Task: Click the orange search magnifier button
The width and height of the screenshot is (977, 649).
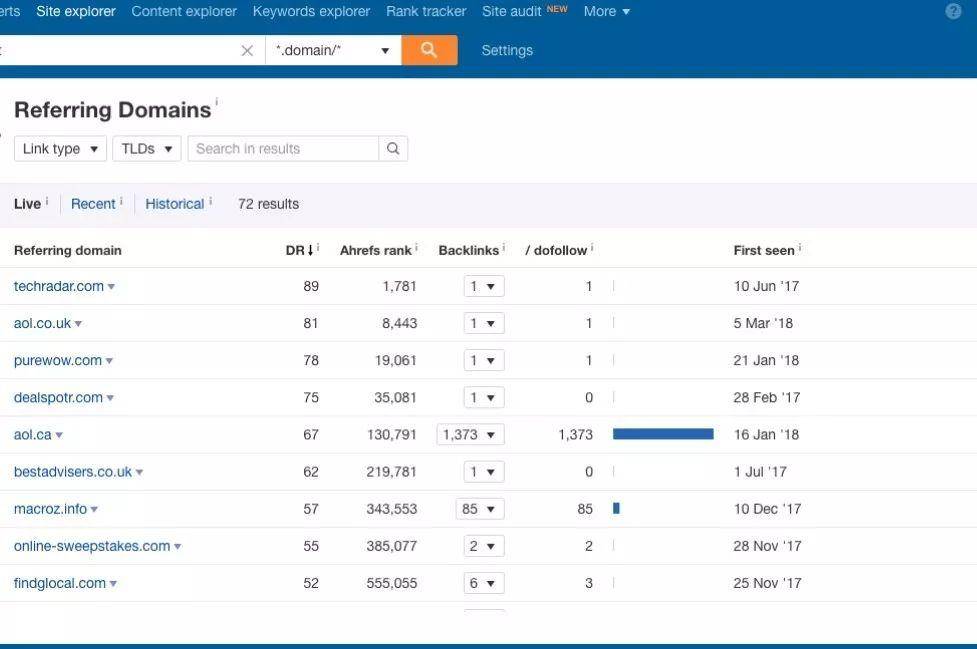Action: (429, 50)
